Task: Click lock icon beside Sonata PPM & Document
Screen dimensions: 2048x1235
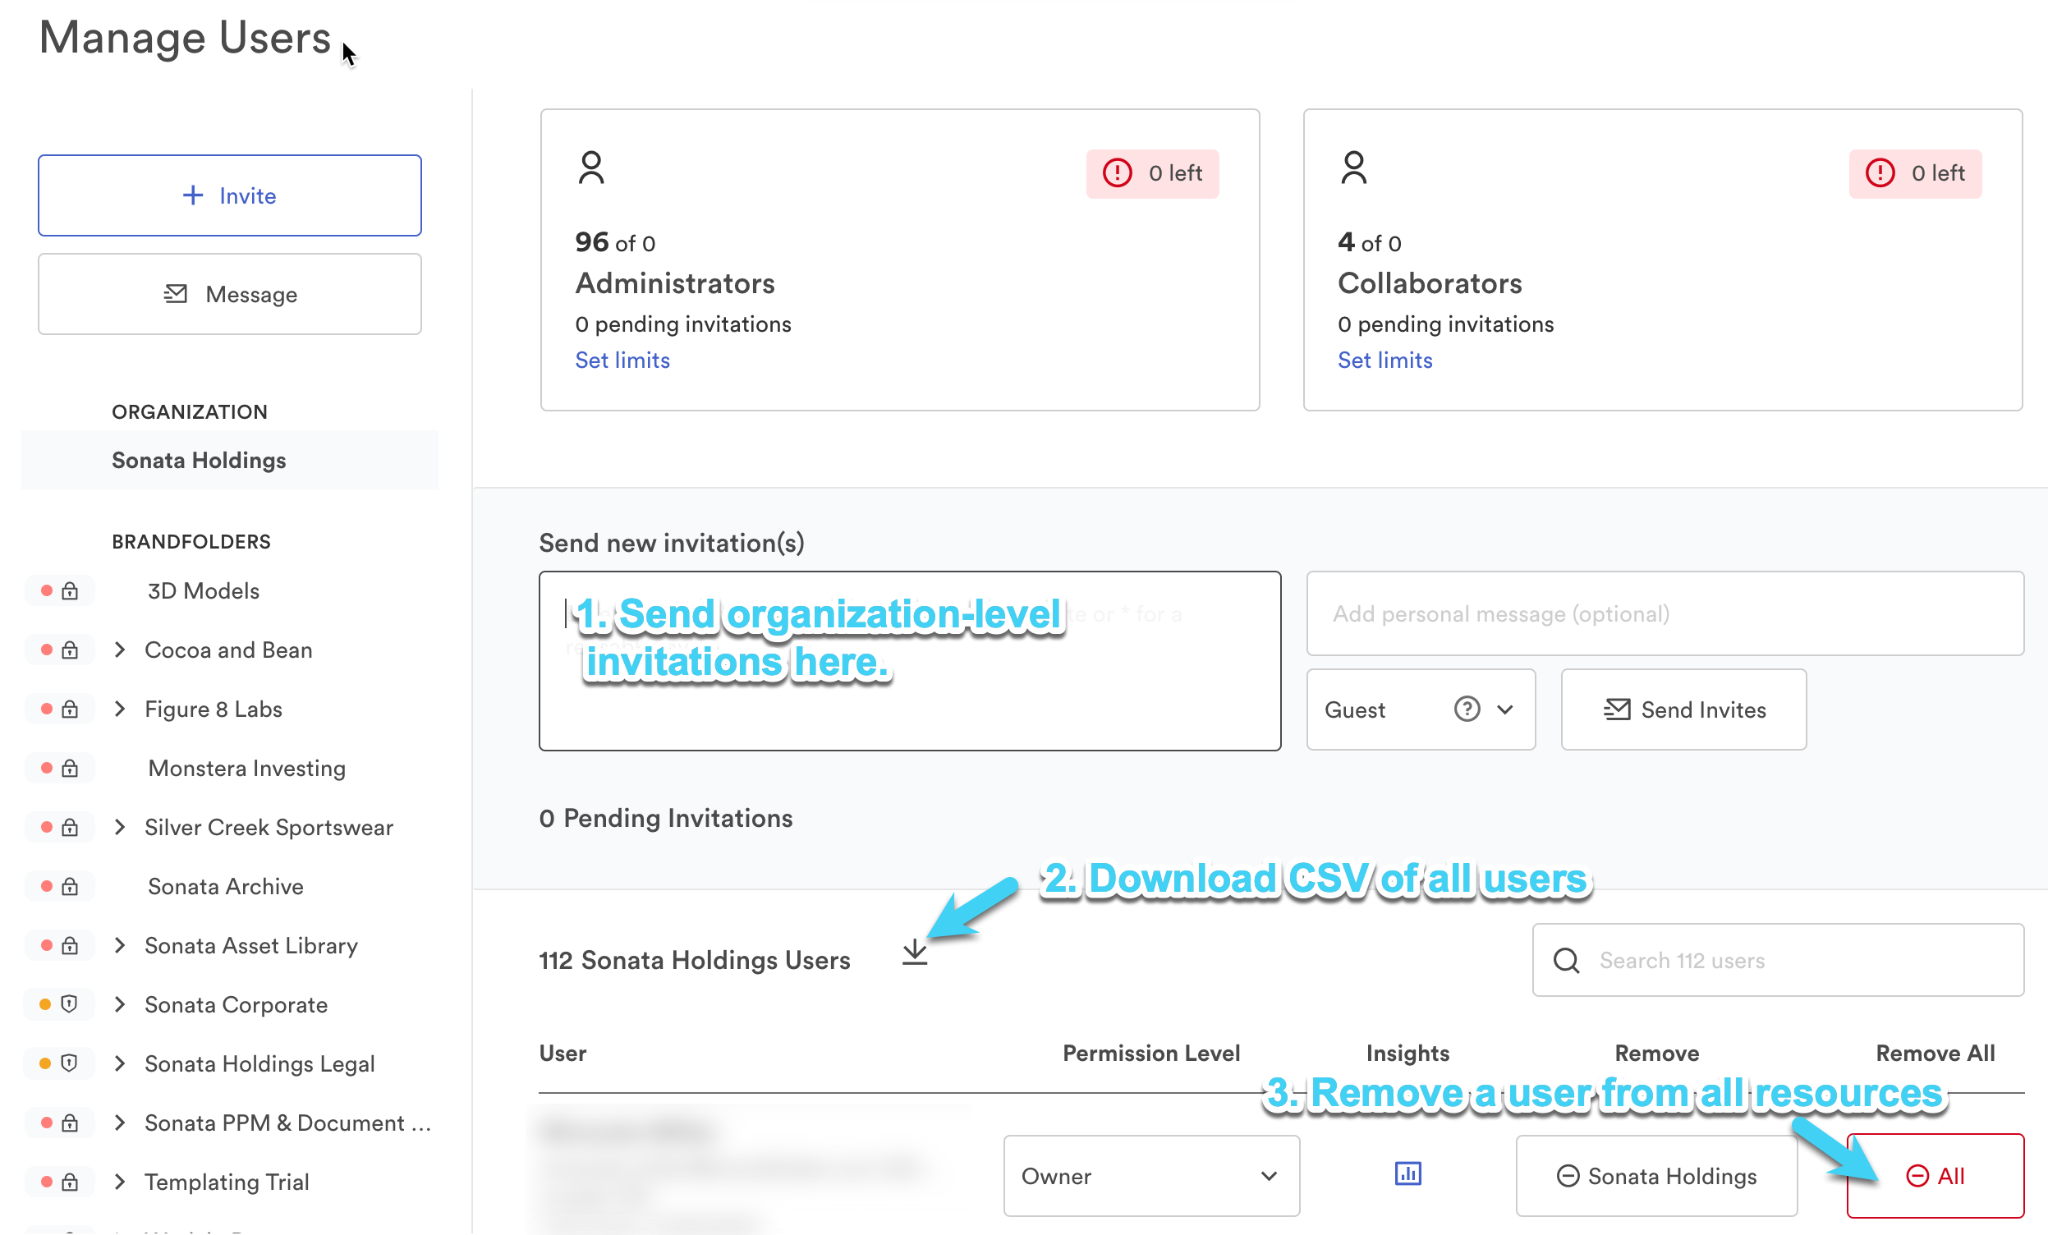Action: click(70, 1122)
